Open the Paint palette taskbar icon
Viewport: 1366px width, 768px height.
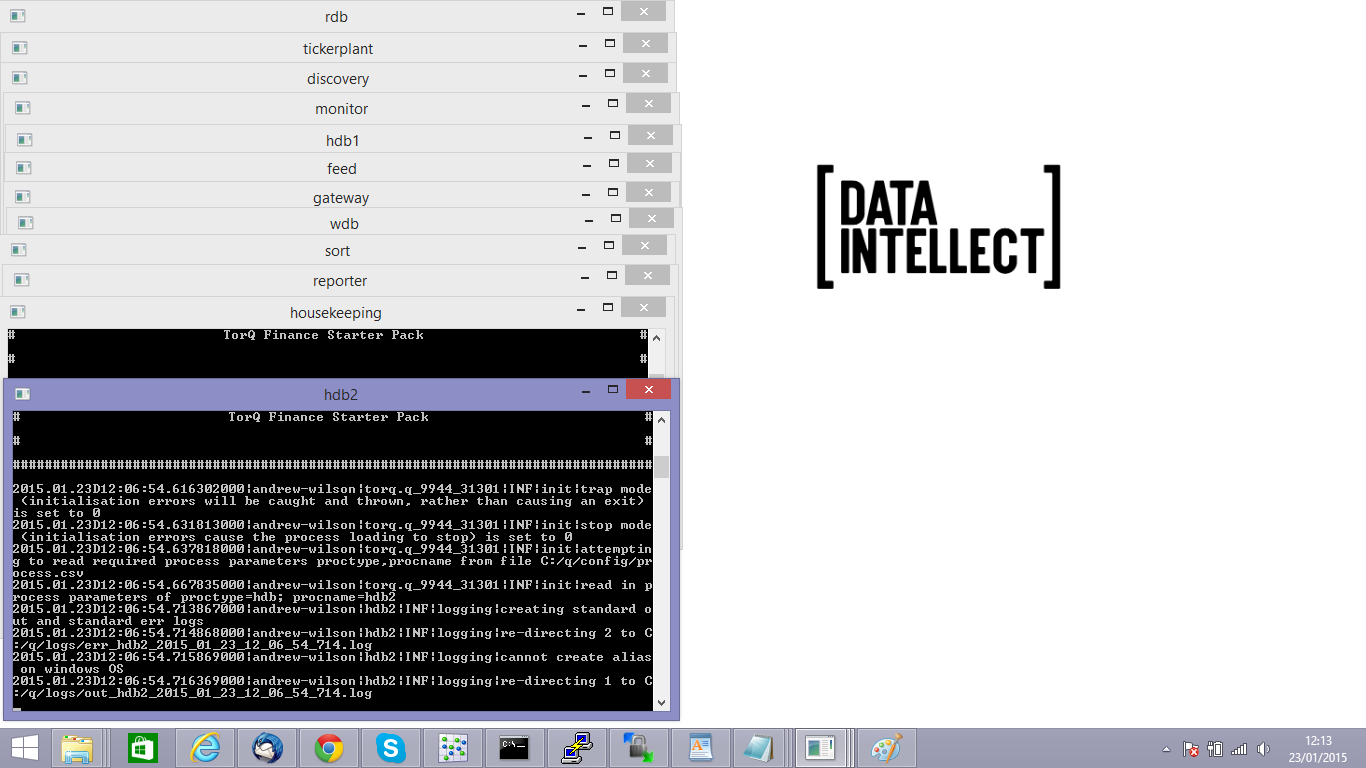(x=886, y=748)
